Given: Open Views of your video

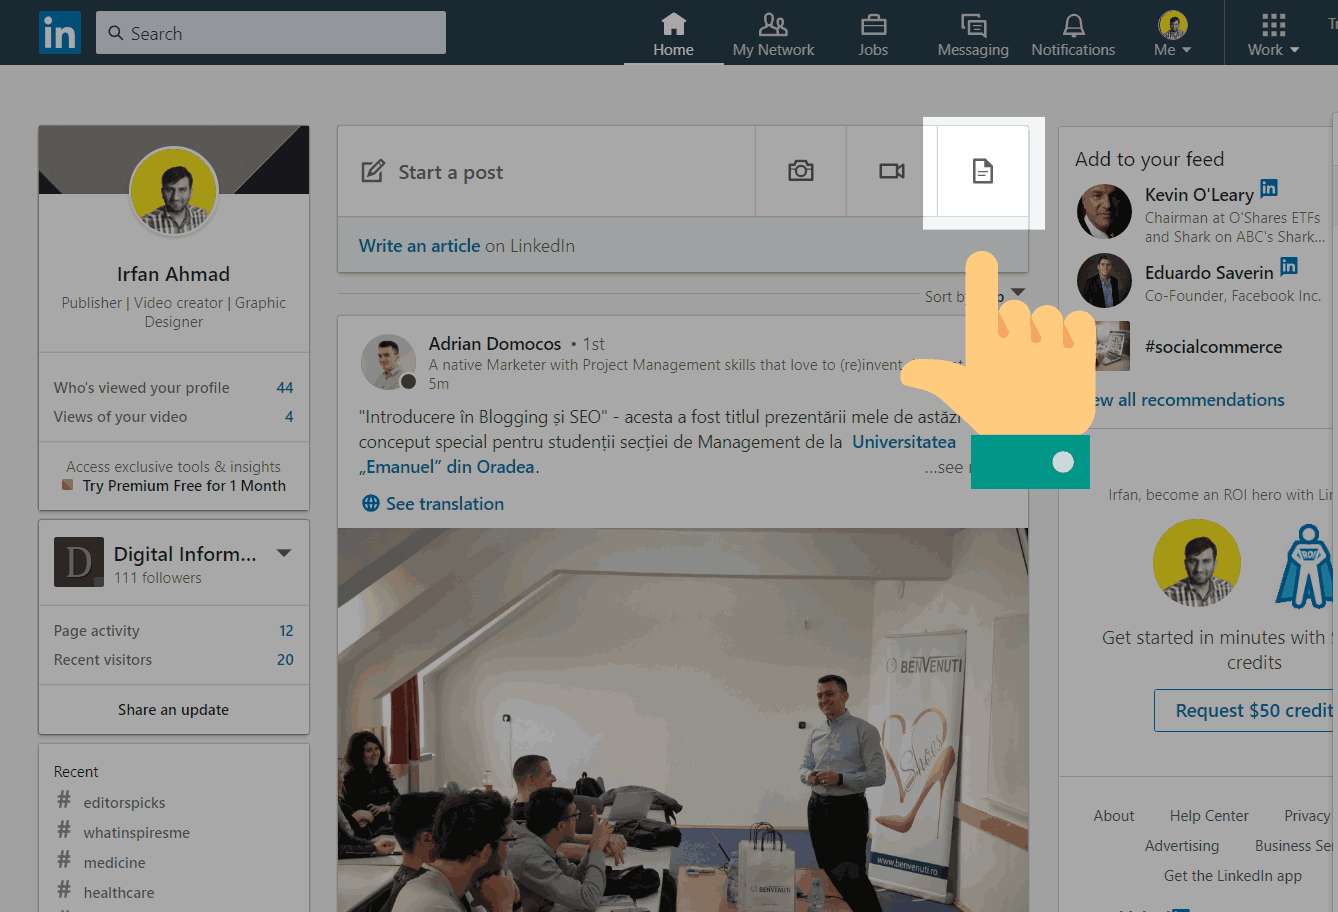Looking at the screenshot, I should click(x=174, y=416).
